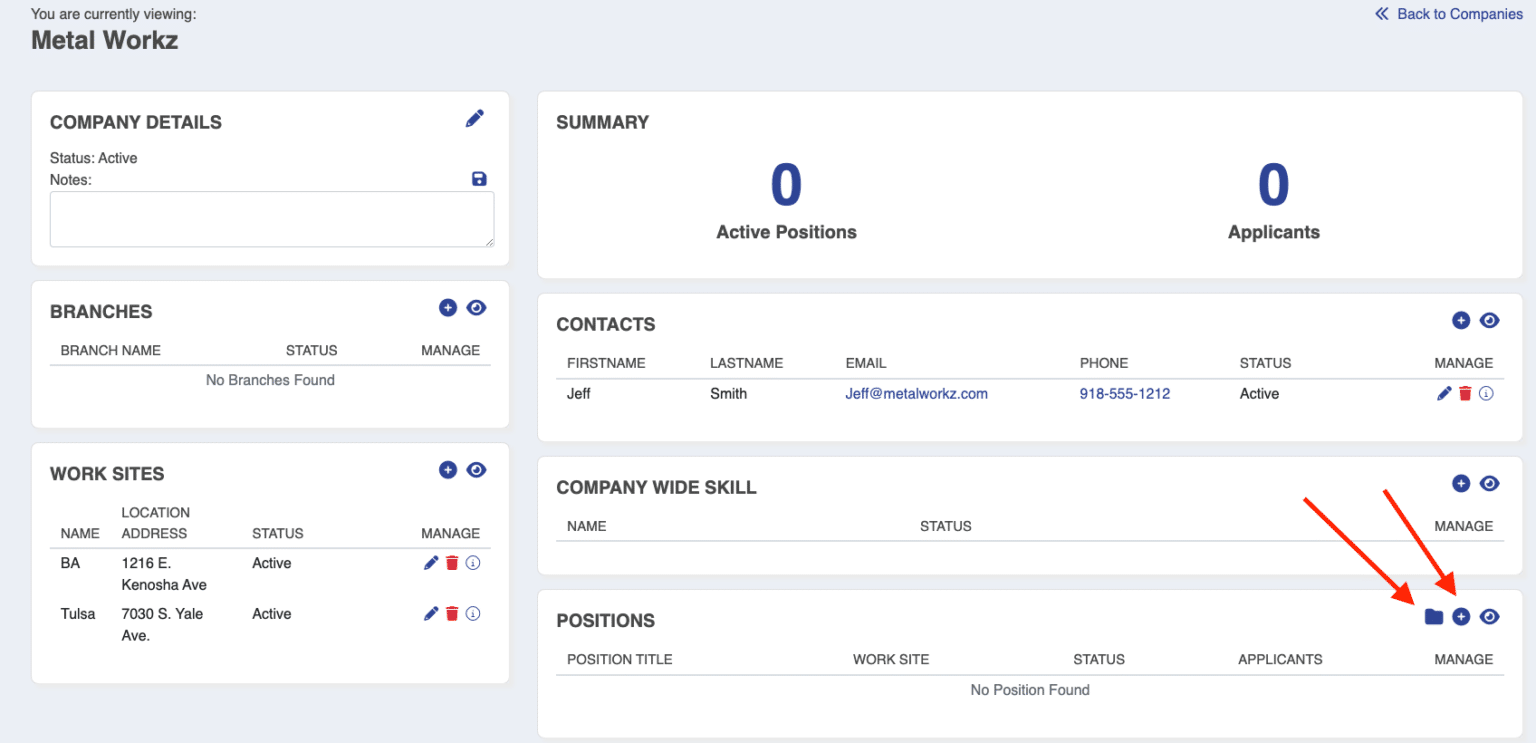1536x743 pixels.
Task: Delete the Tulsa work site
Action: [x=452, y=614]
